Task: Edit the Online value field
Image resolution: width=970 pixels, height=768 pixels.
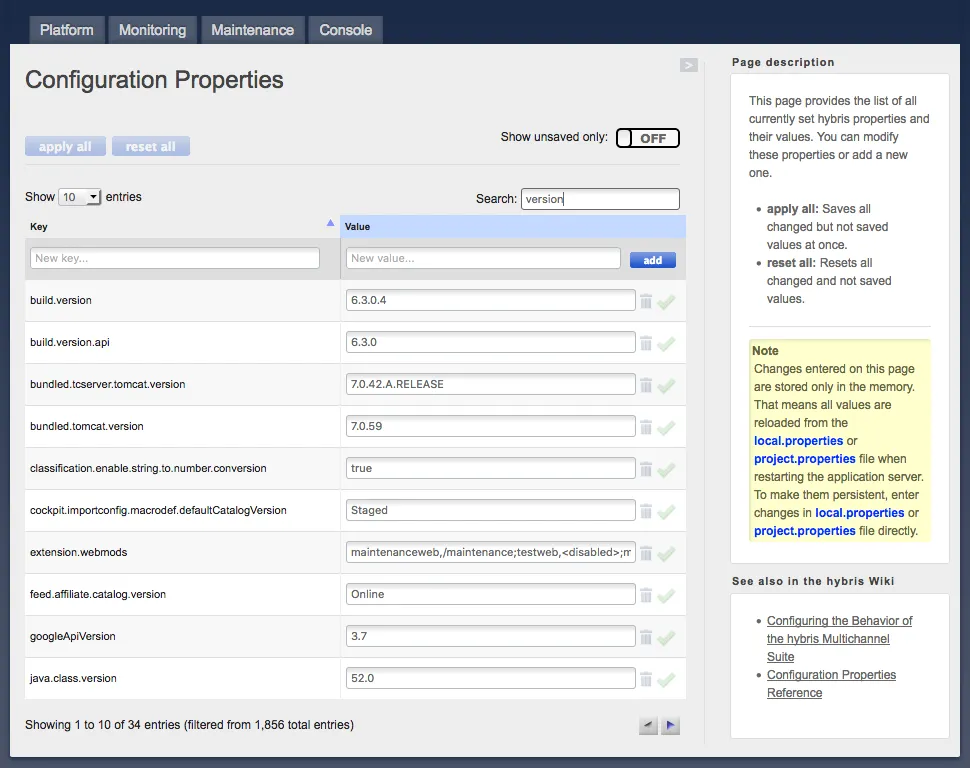Action: pos(491,594)
